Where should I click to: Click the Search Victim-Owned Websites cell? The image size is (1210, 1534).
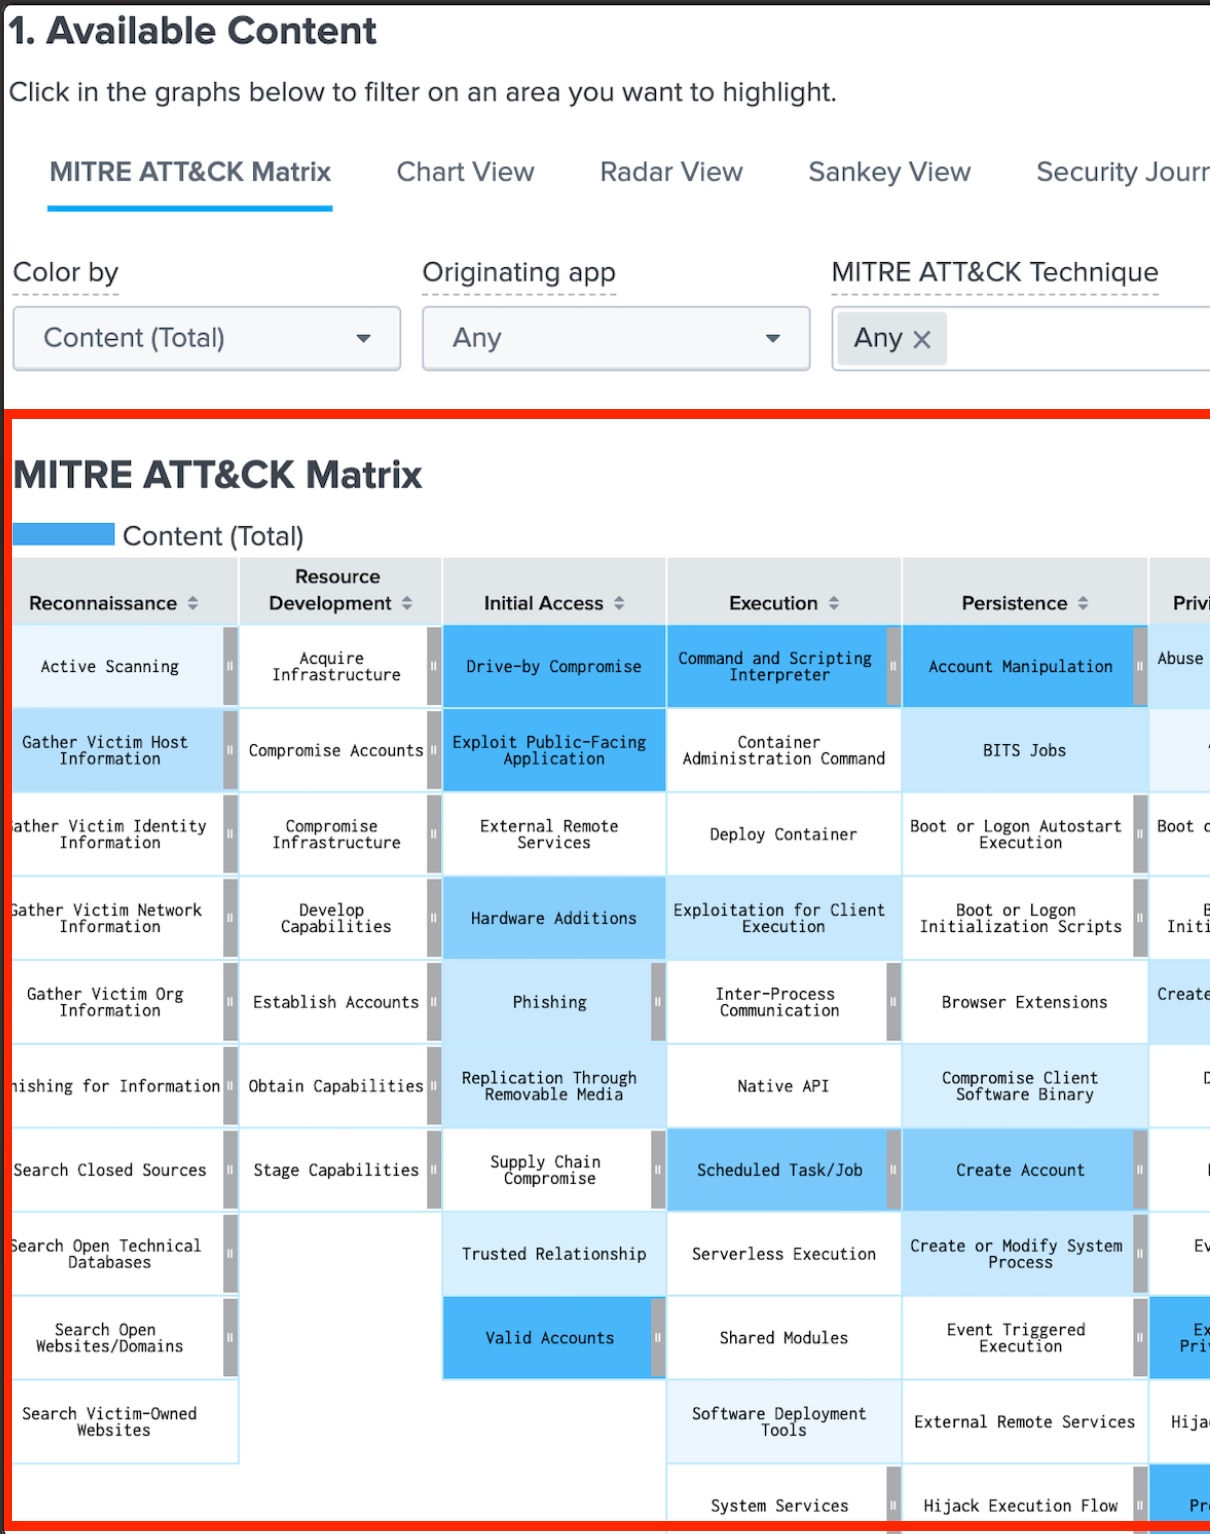point(125,1422)
